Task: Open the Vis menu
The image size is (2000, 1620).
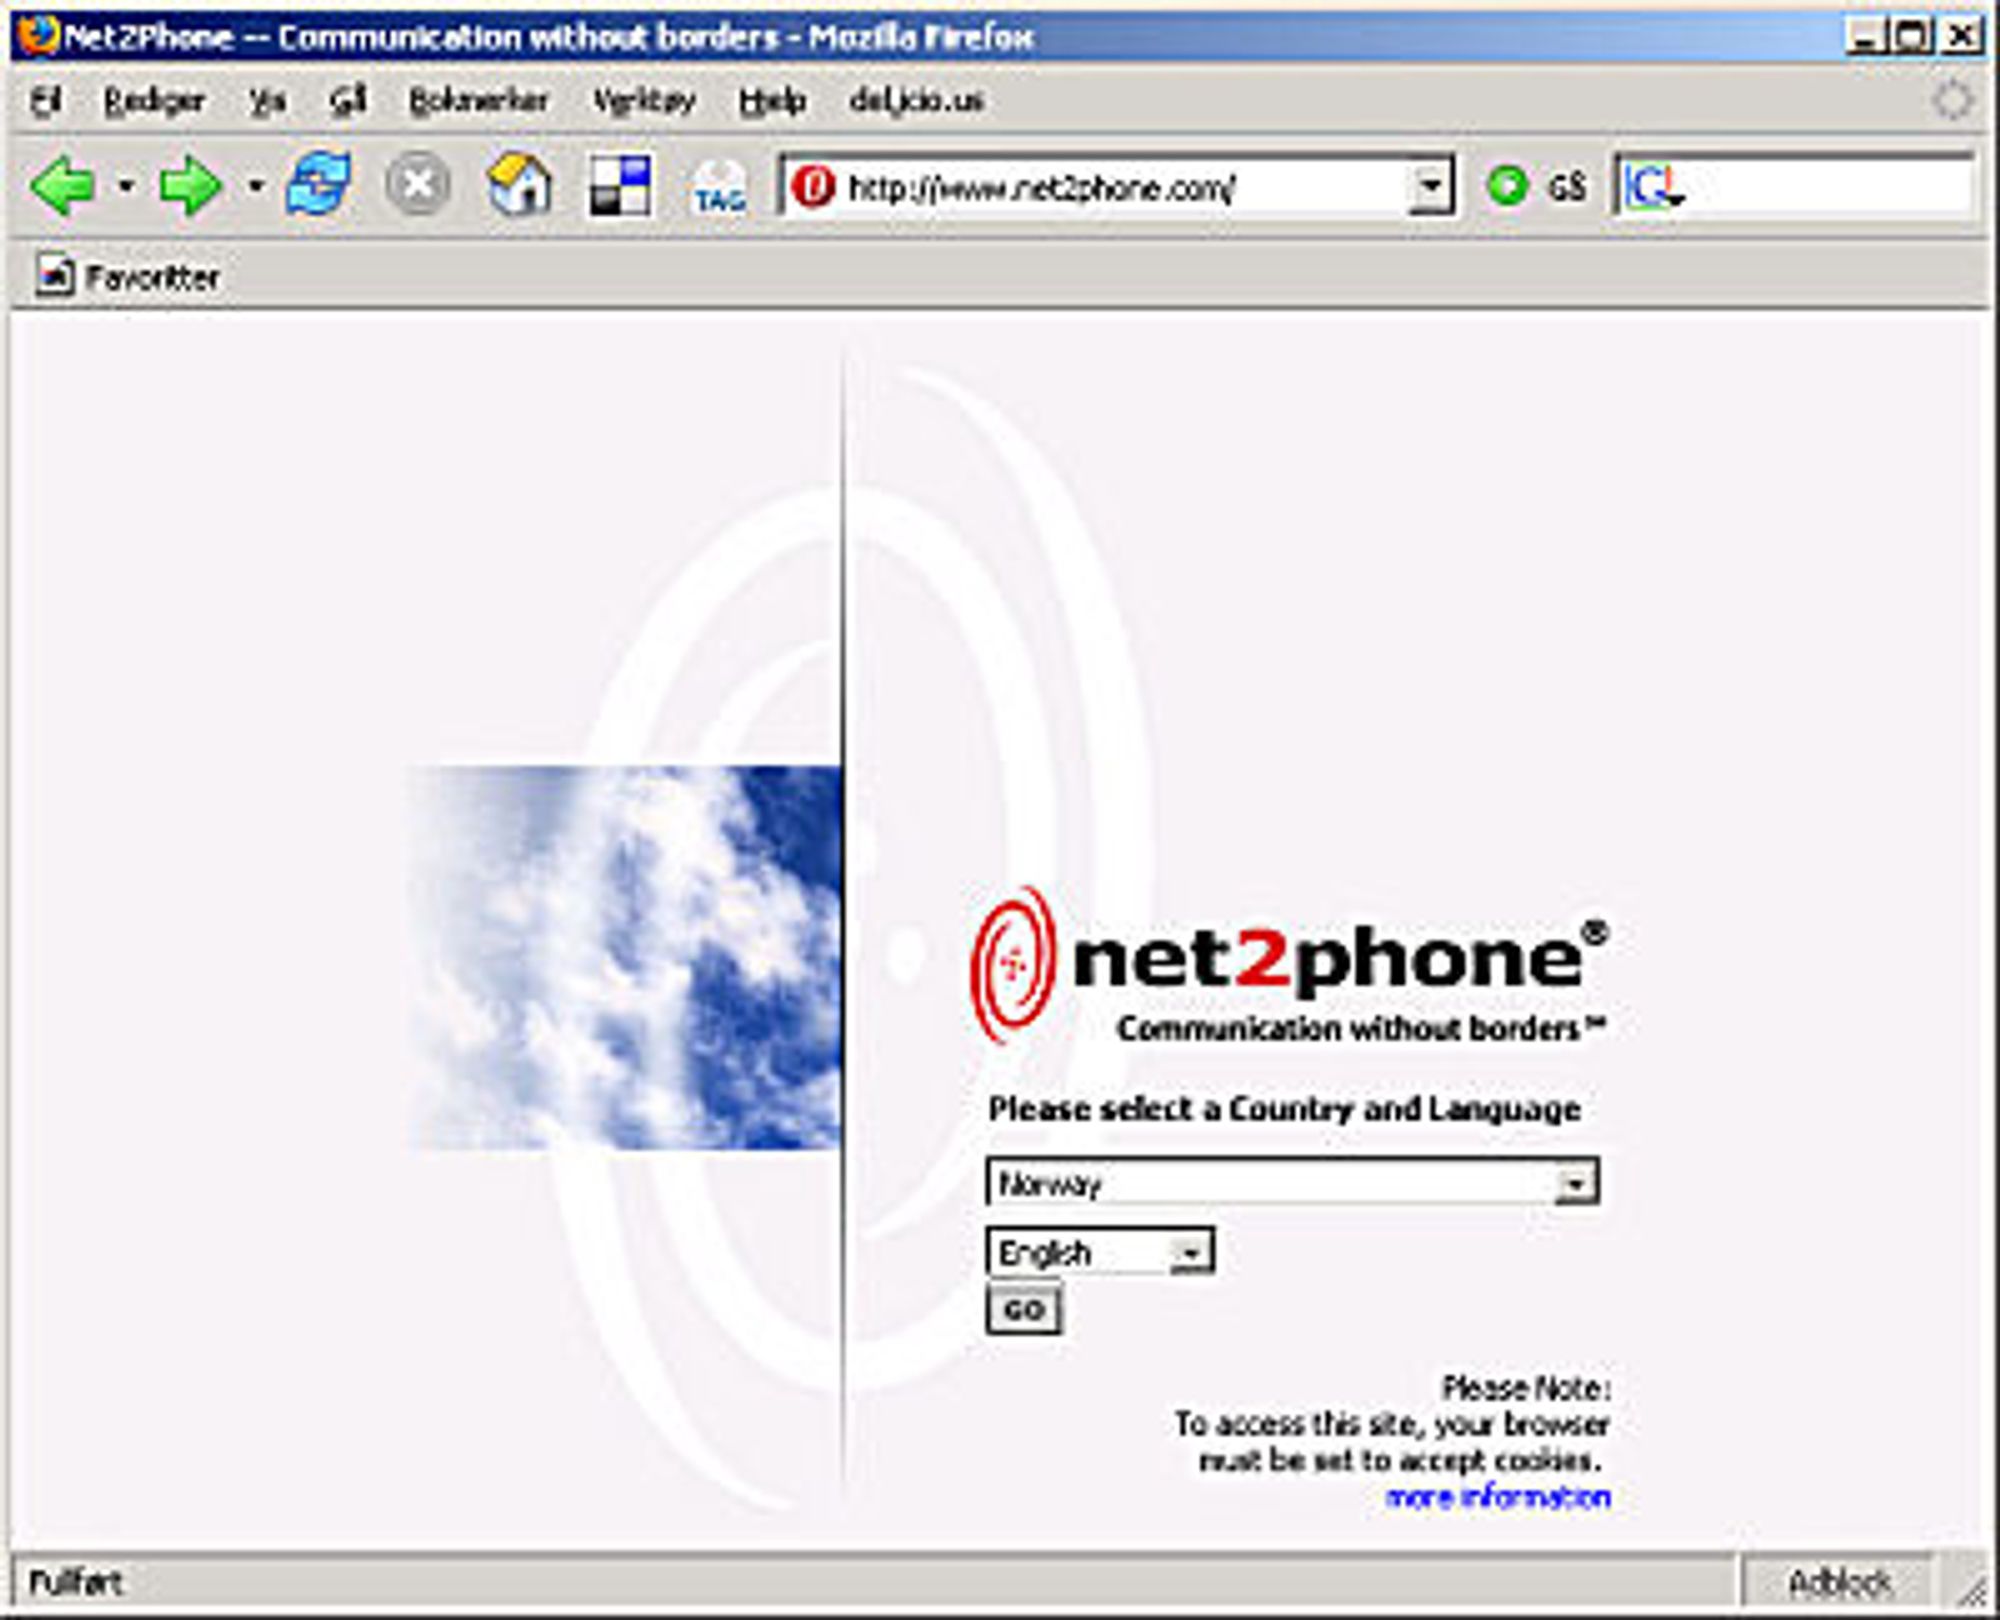Action: coord(267,101)
